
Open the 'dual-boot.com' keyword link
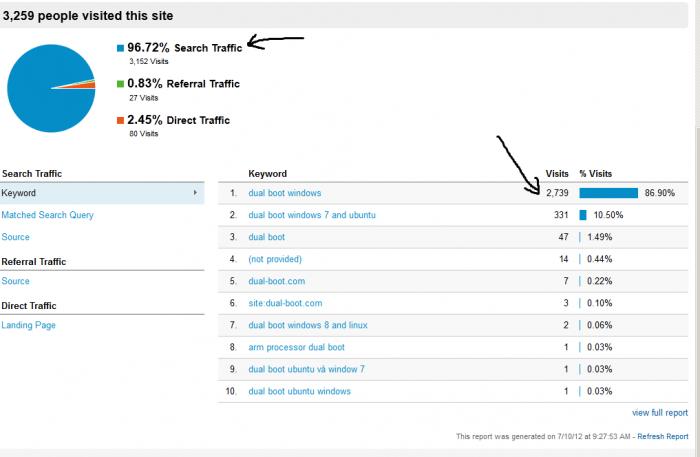pos(277,281)
